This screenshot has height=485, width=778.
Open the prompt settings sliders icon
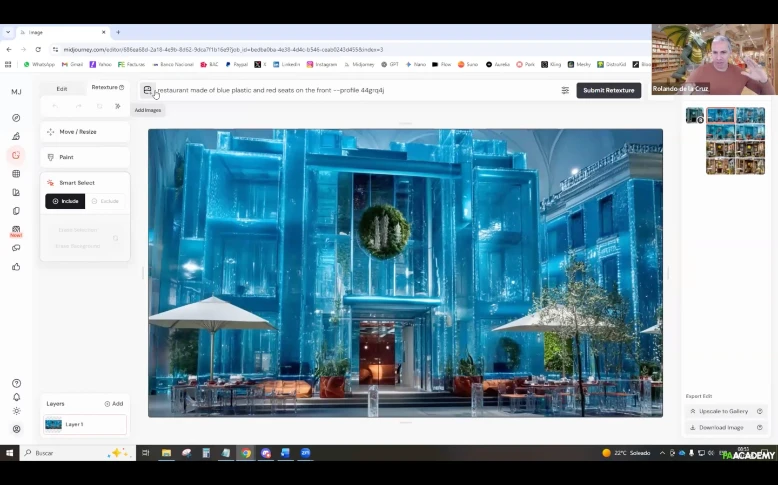[x=565, y=90]
